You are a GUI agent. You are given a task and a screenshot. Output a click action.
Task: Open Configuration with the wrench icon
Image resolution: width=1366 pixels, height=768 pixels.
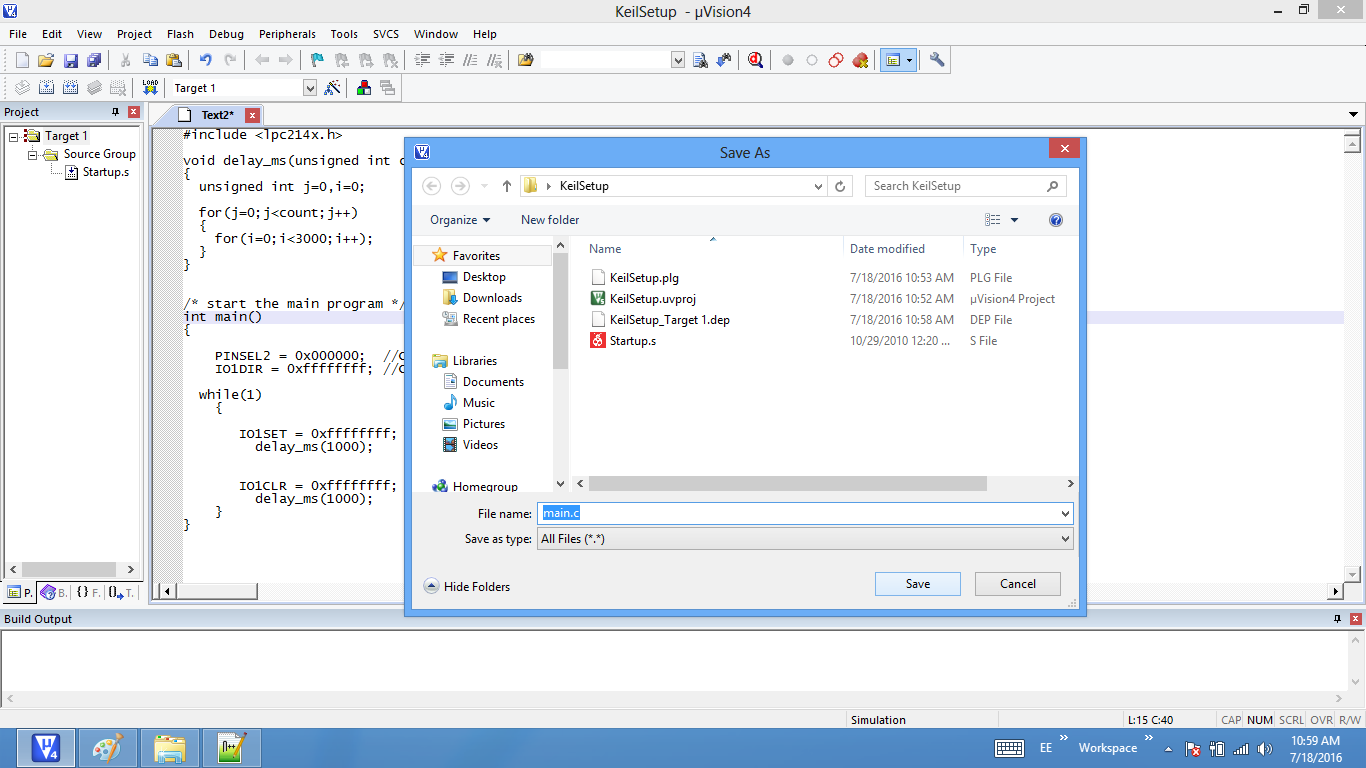coord(937,60)
